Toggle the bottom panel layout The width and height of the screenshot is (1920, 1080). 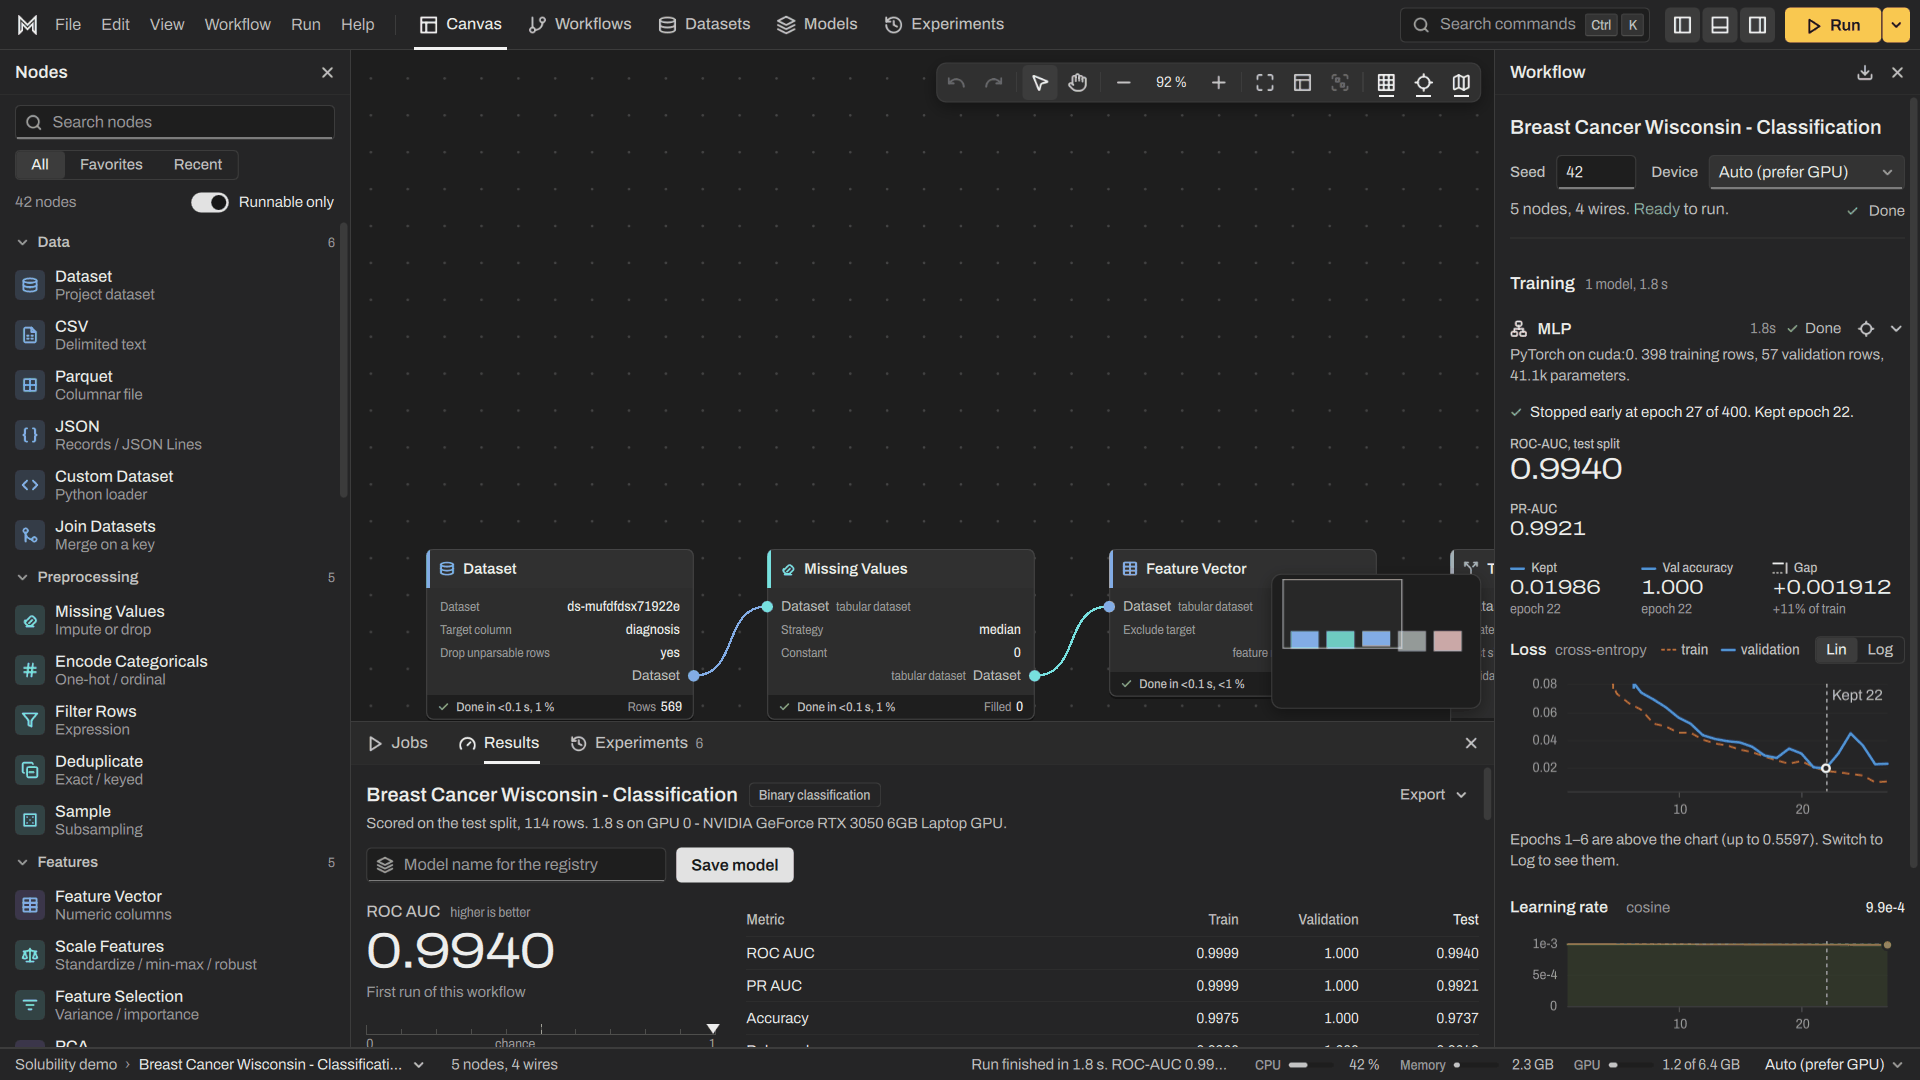click(x=1720, y=25)
